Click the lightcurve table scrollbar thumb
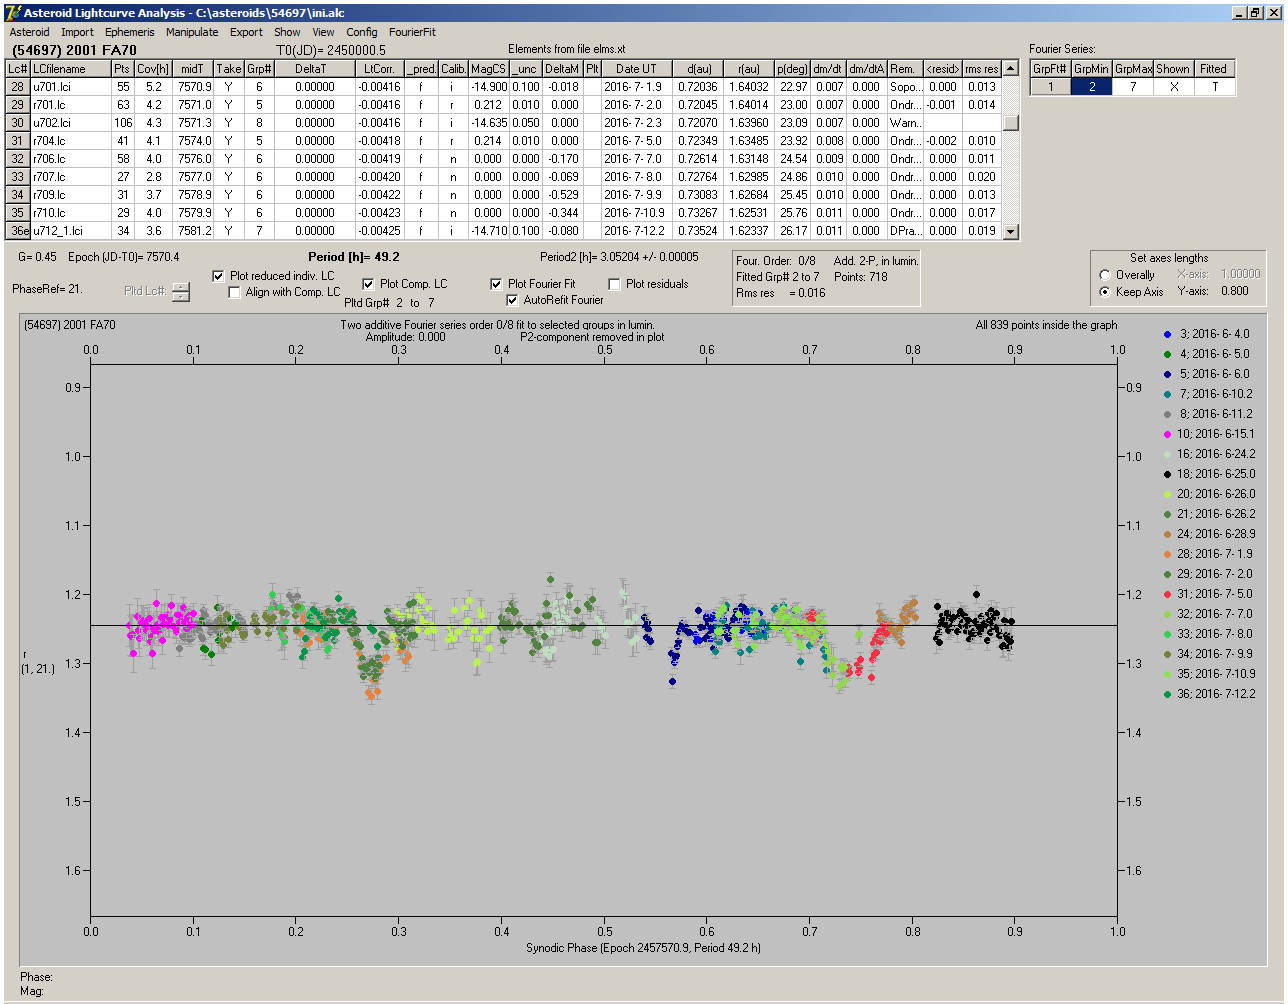The height and width of the screenshot is (1004, 1288). pos(1011,123)
